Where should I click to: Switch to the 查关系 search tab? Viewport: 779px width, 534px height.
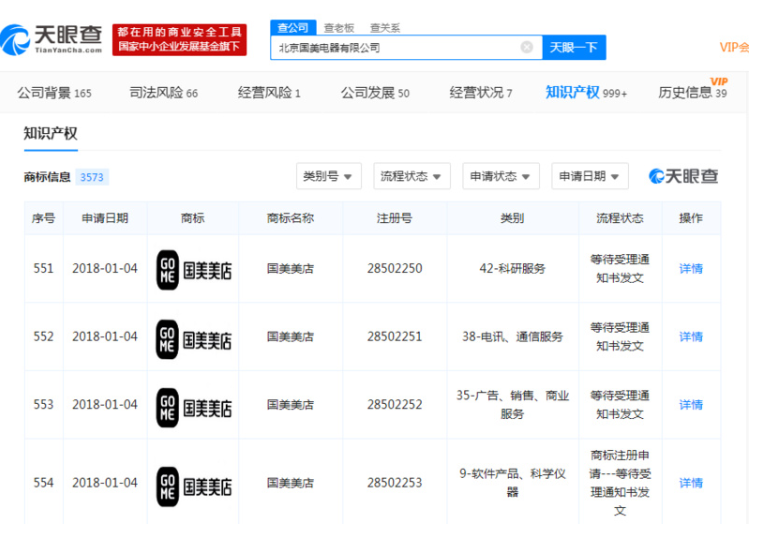pos(385,28)
